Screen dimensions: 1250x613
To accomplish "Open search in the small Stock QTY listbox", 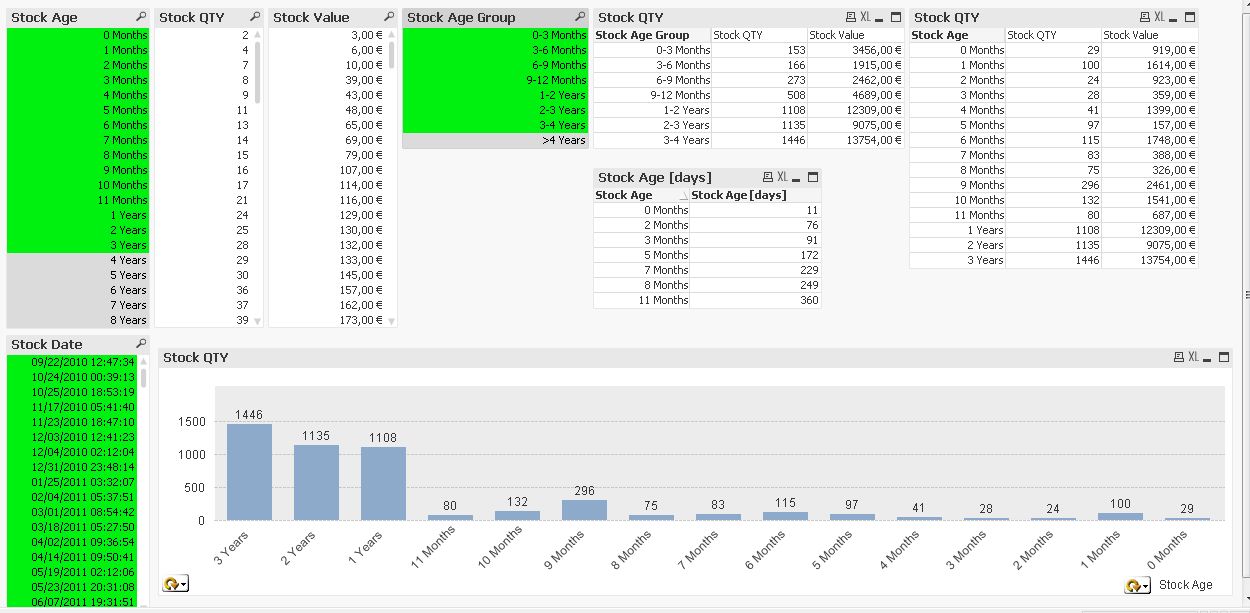I will pos(255,16).
